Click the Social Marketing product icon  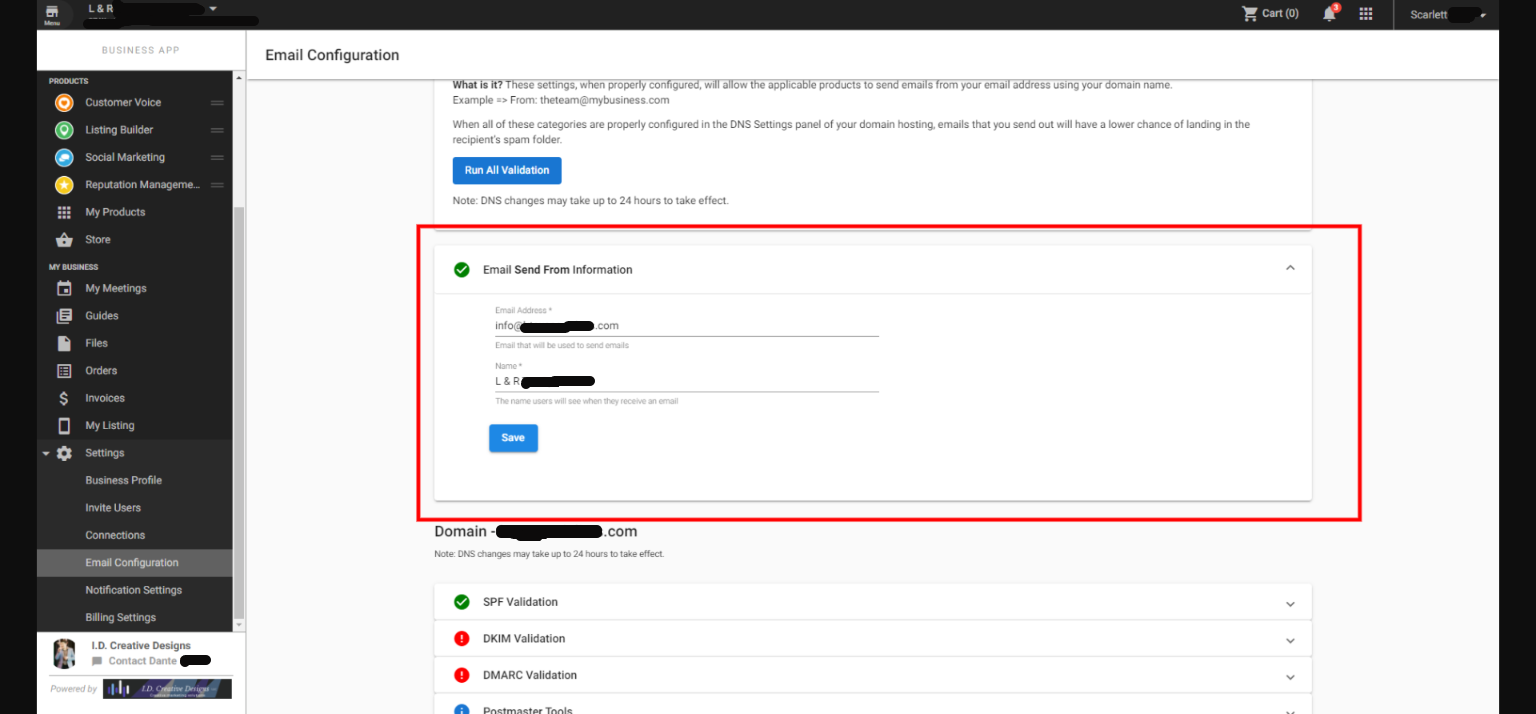pyautogui.click(x=64, y=157)
